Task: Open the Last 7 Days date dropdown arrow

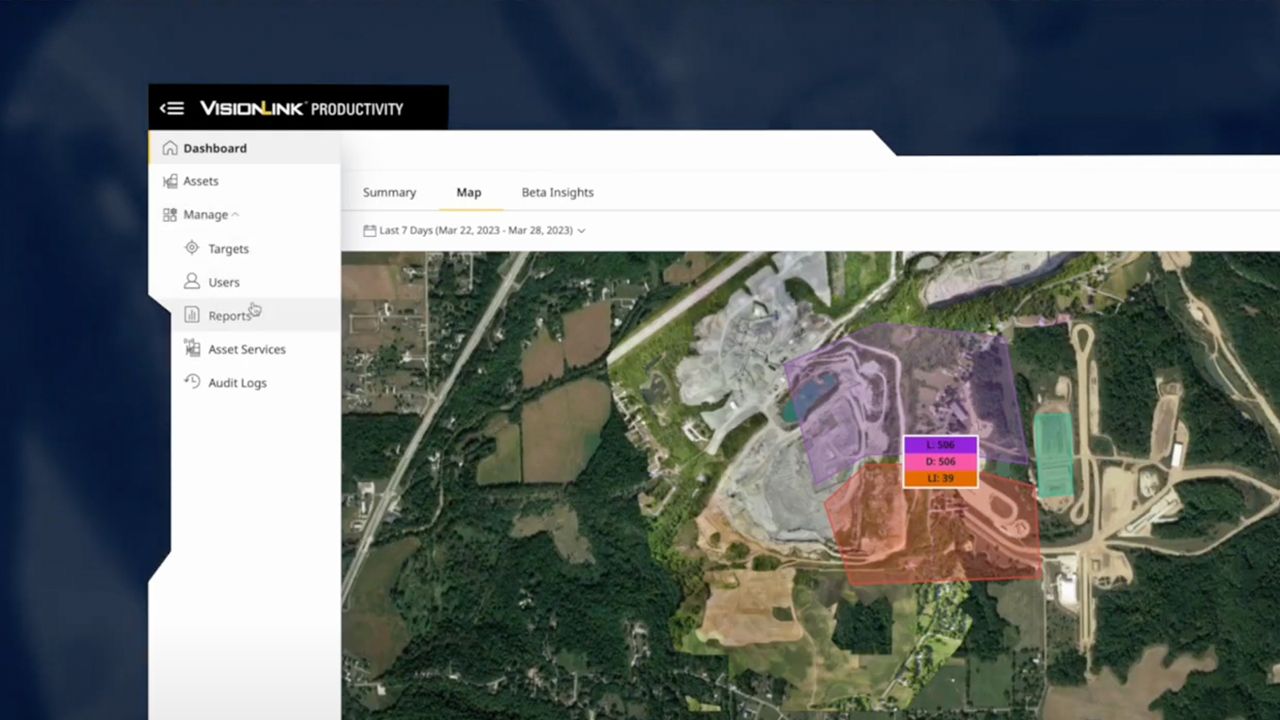Action: [x=582, y=231]
